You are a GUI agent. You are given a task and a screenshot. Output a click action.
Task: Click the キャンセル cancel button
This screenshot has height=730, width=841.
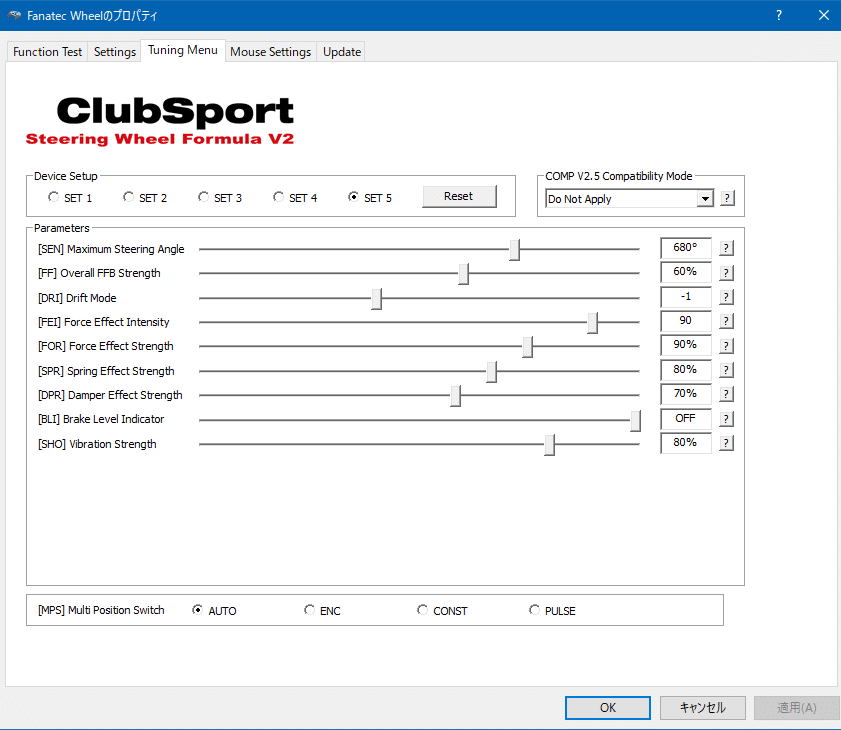pyautogui.click(x=703, y=708)
